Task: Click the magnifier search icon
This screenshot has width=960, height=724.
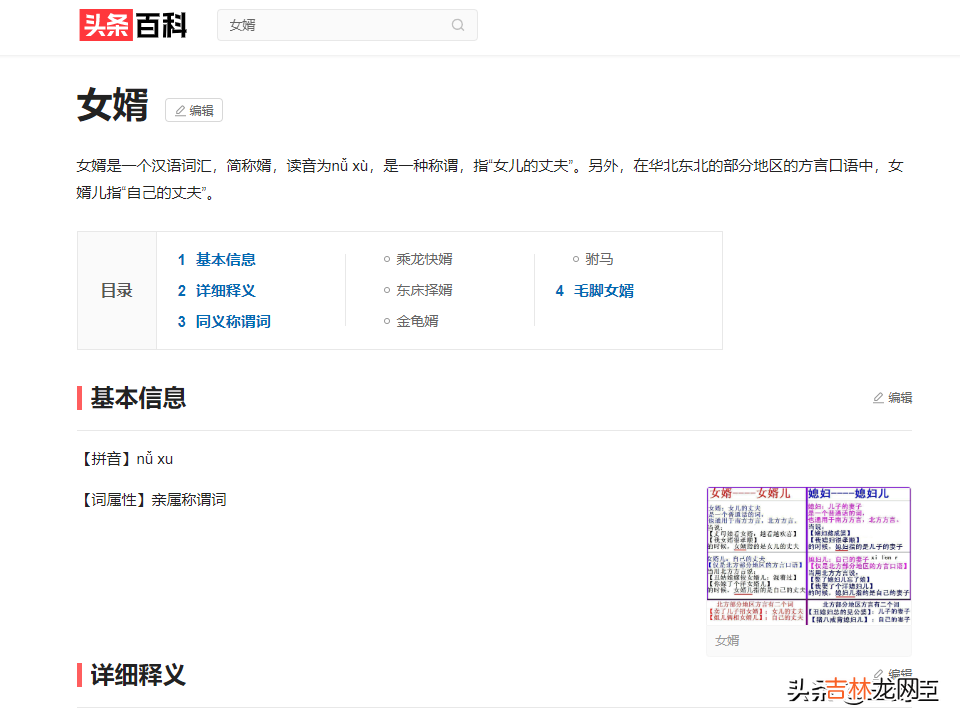Action: 458,25
